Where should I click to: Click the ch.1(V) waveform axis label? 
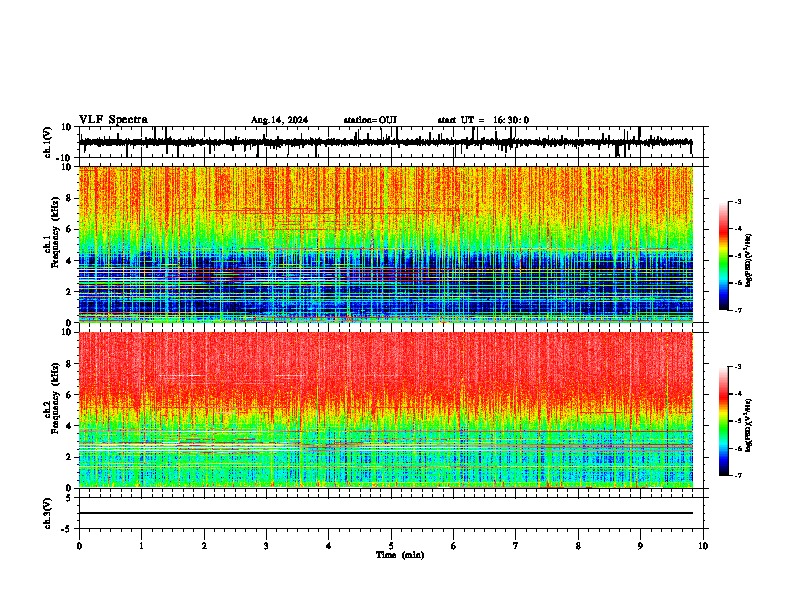48,142
